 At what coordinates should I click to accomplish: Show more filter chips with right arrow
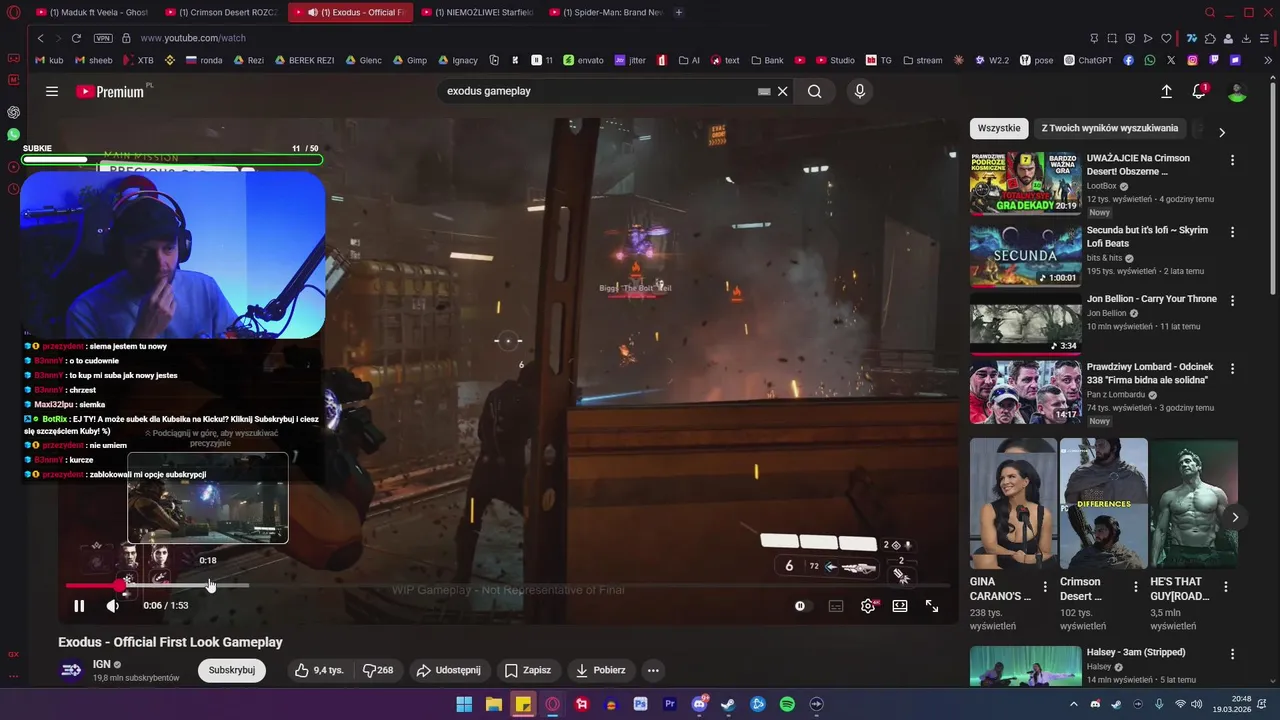click(x=1221, y=131)
